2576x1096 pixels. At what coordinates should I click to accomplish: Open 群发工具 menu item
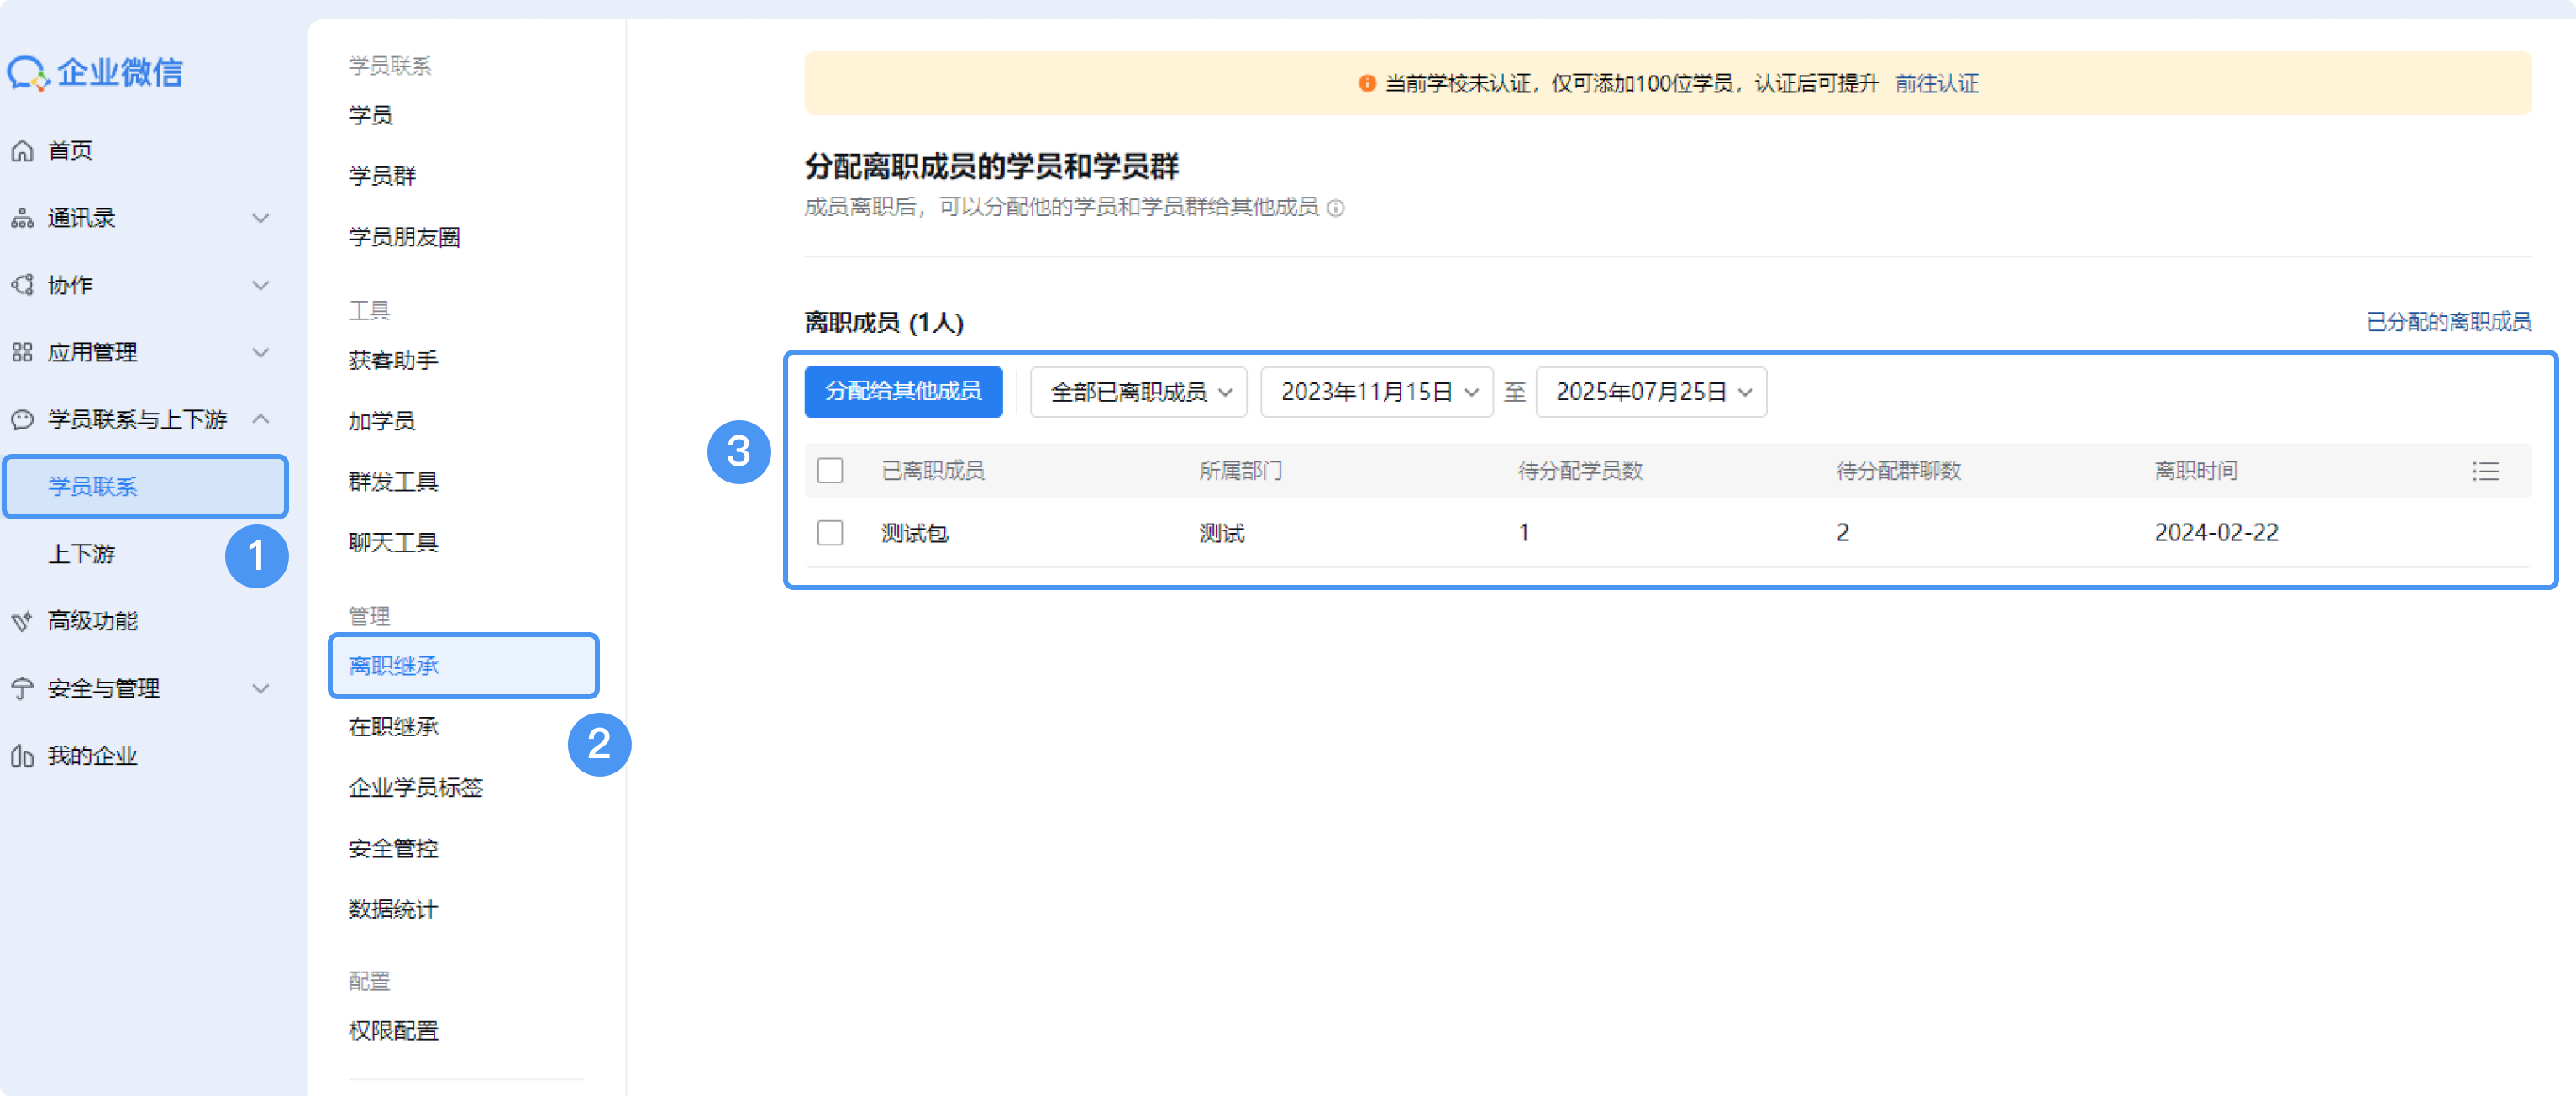click(393, 483)
